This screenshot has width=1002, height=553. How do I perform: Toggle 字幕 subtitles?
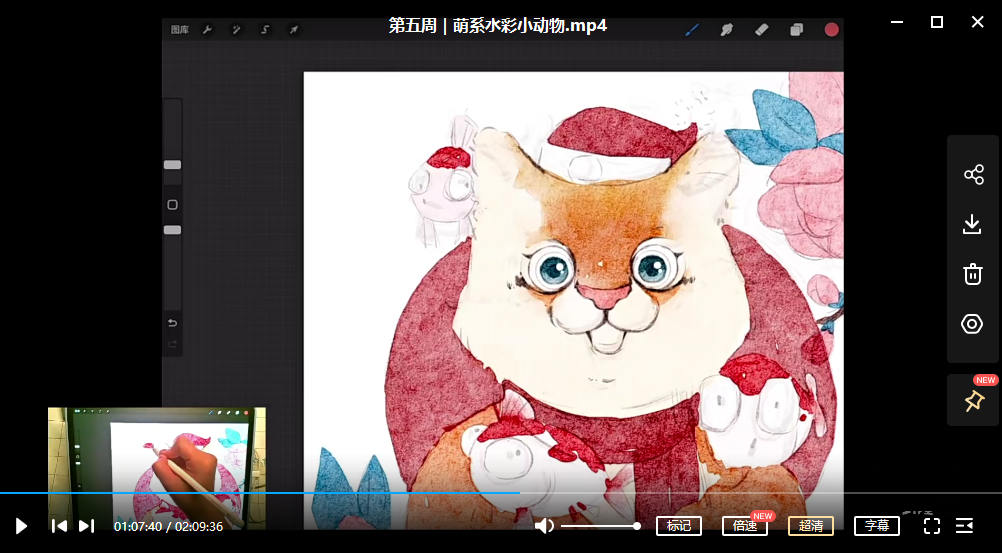(x=876, y=526)
